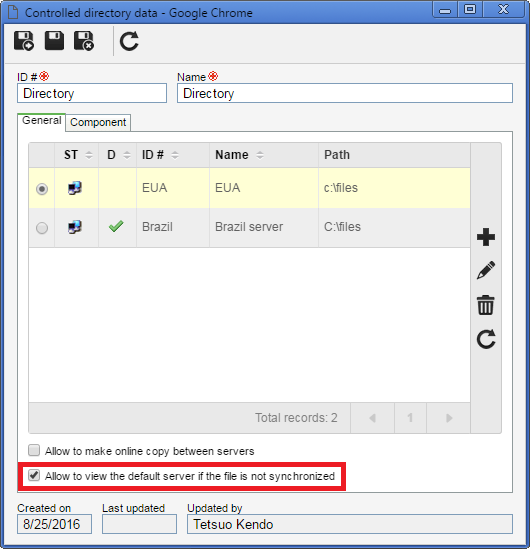
Task: Click the Name input field
Action: tap(345, 93)
